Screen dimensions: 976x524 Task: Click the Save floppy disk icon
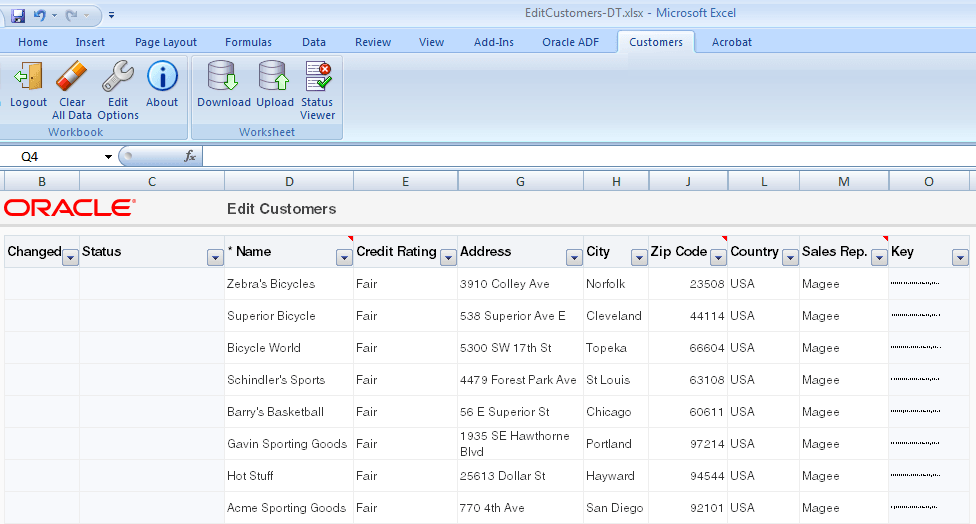18,15
